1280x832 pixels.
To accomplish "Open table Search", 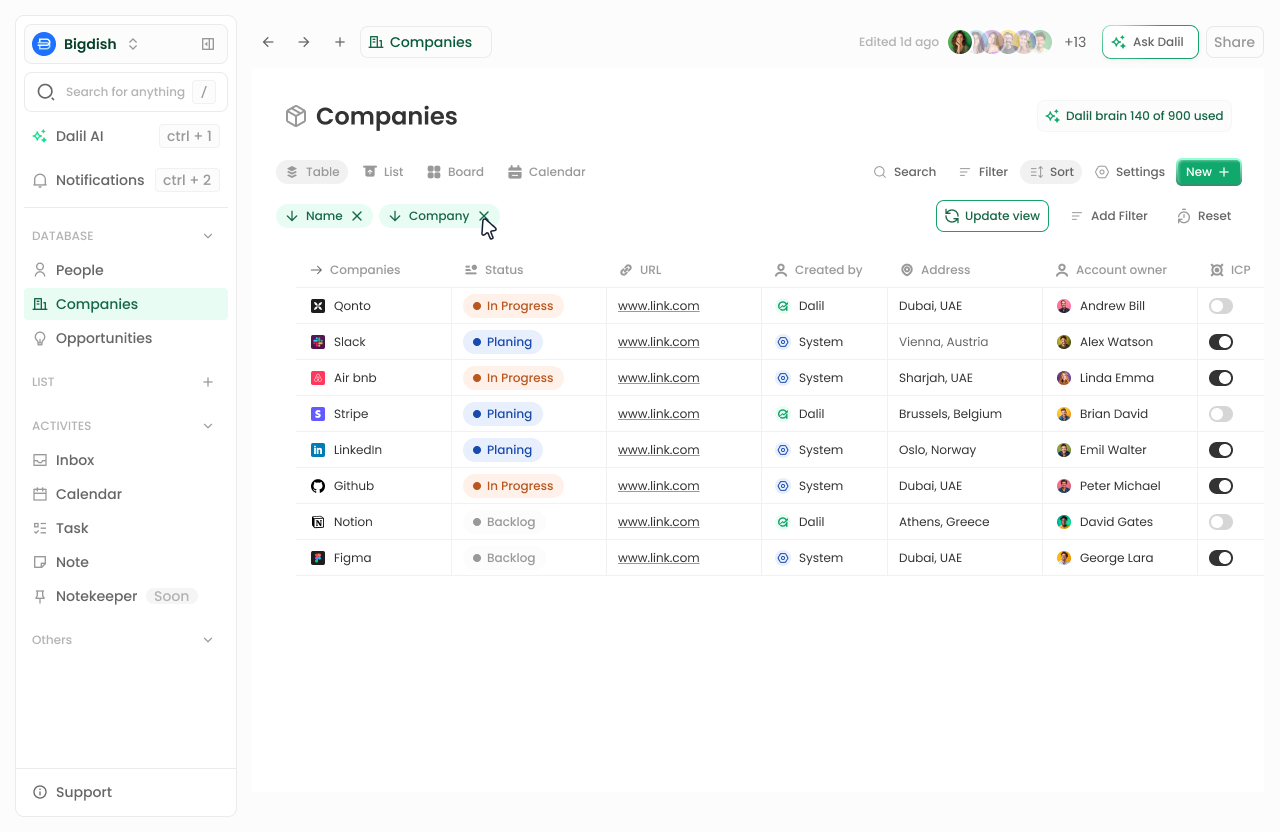I will pyautogui.click(x=904, y=172).
